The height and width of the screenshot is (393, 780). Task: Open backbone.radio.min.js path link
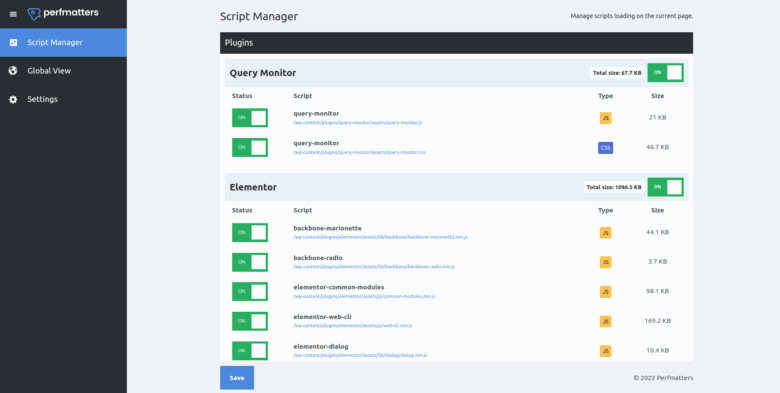pos(374,267)
